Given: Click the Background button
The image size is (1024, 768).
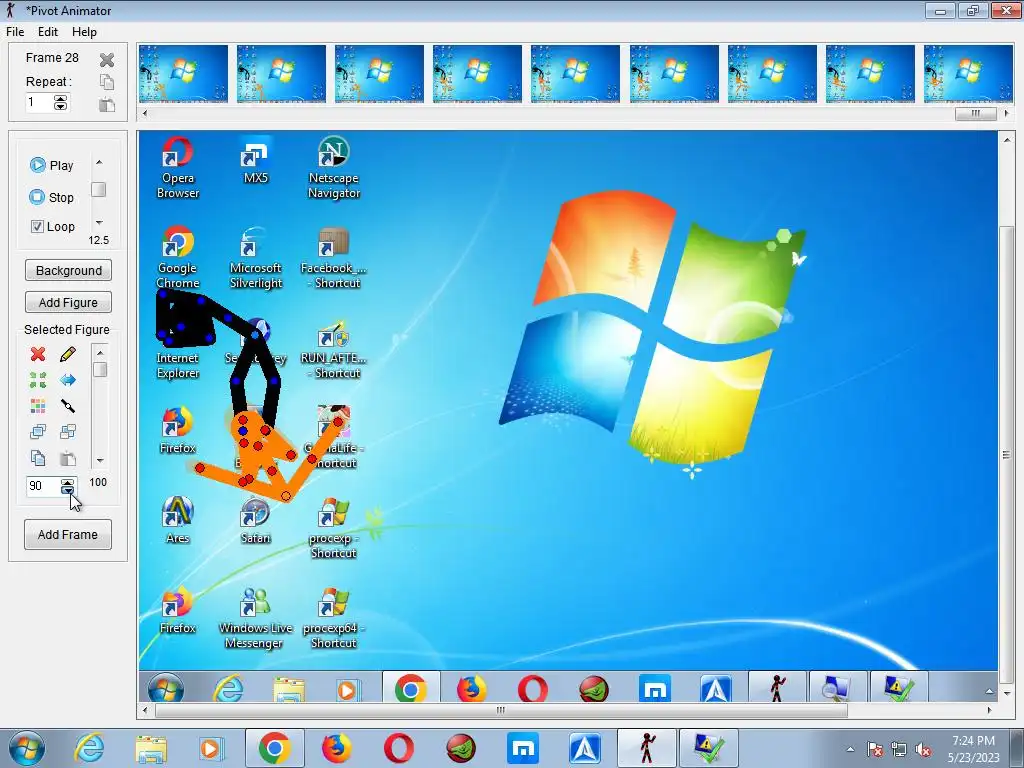Looking at the screenshot, I should tap(69, 270).
